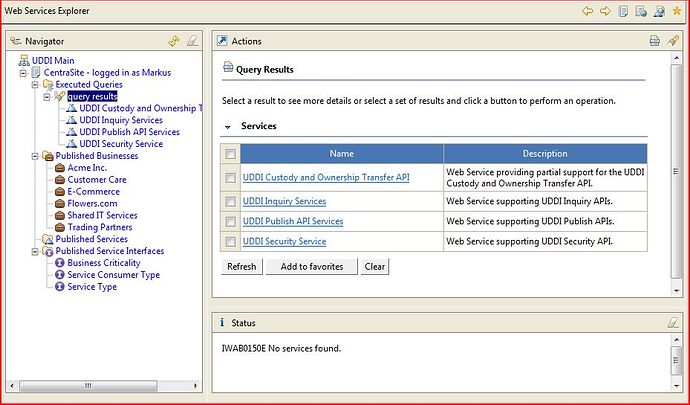Collapse the Services section triangle
The image size is (690, 405).
coord(228,127)
